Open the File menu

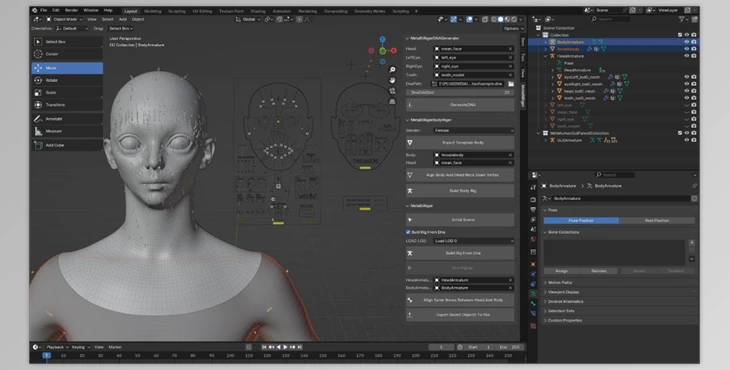pyautogui.click(x=43, y=10)
